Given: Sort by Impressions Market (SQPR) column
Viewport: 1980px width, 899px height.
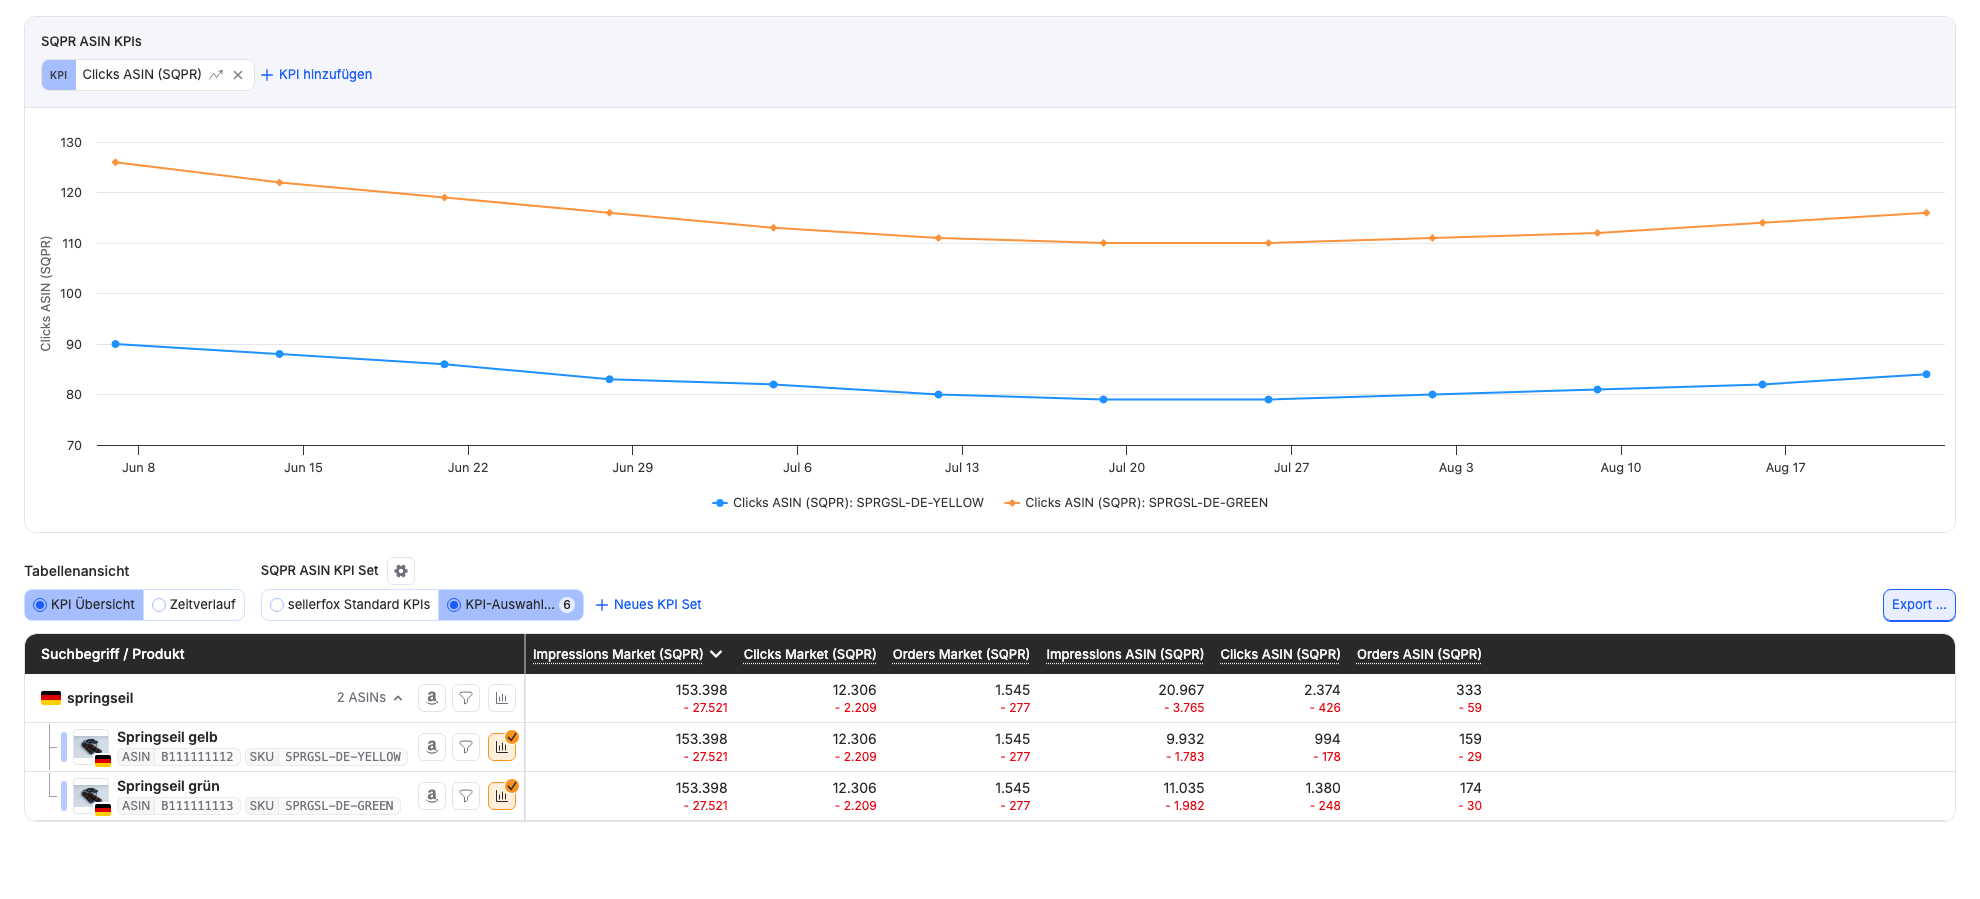Looking at the screenshot, I should [627, 655].
